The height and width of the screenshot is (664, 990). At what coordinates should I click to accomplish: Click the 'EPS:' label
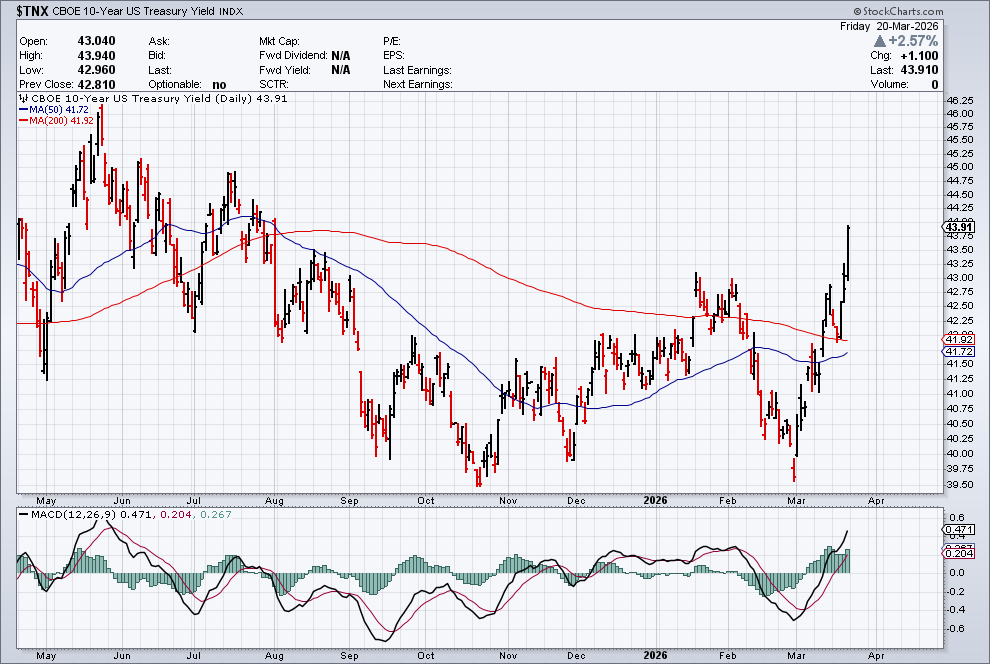pos(393,56)
